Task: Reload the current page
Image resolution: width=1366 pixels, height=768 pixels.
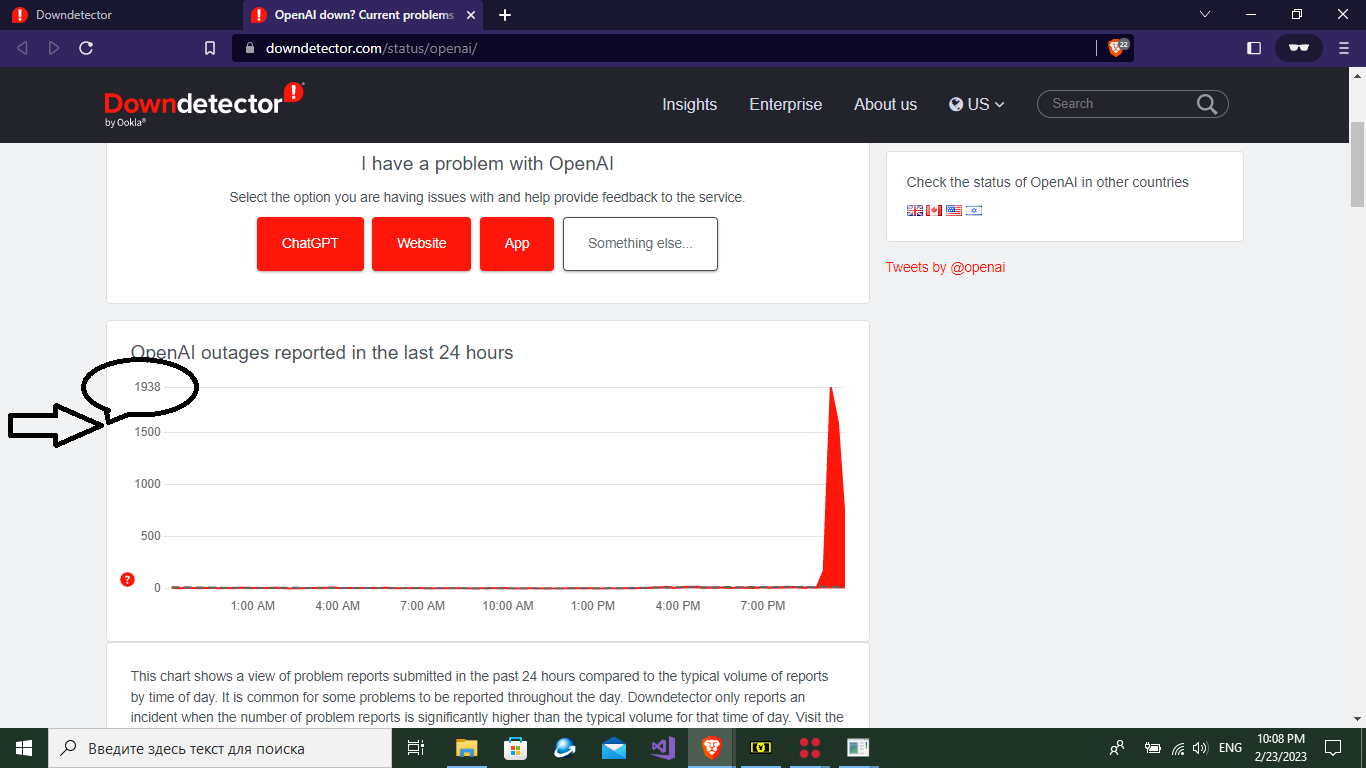Action: point(86,48)
